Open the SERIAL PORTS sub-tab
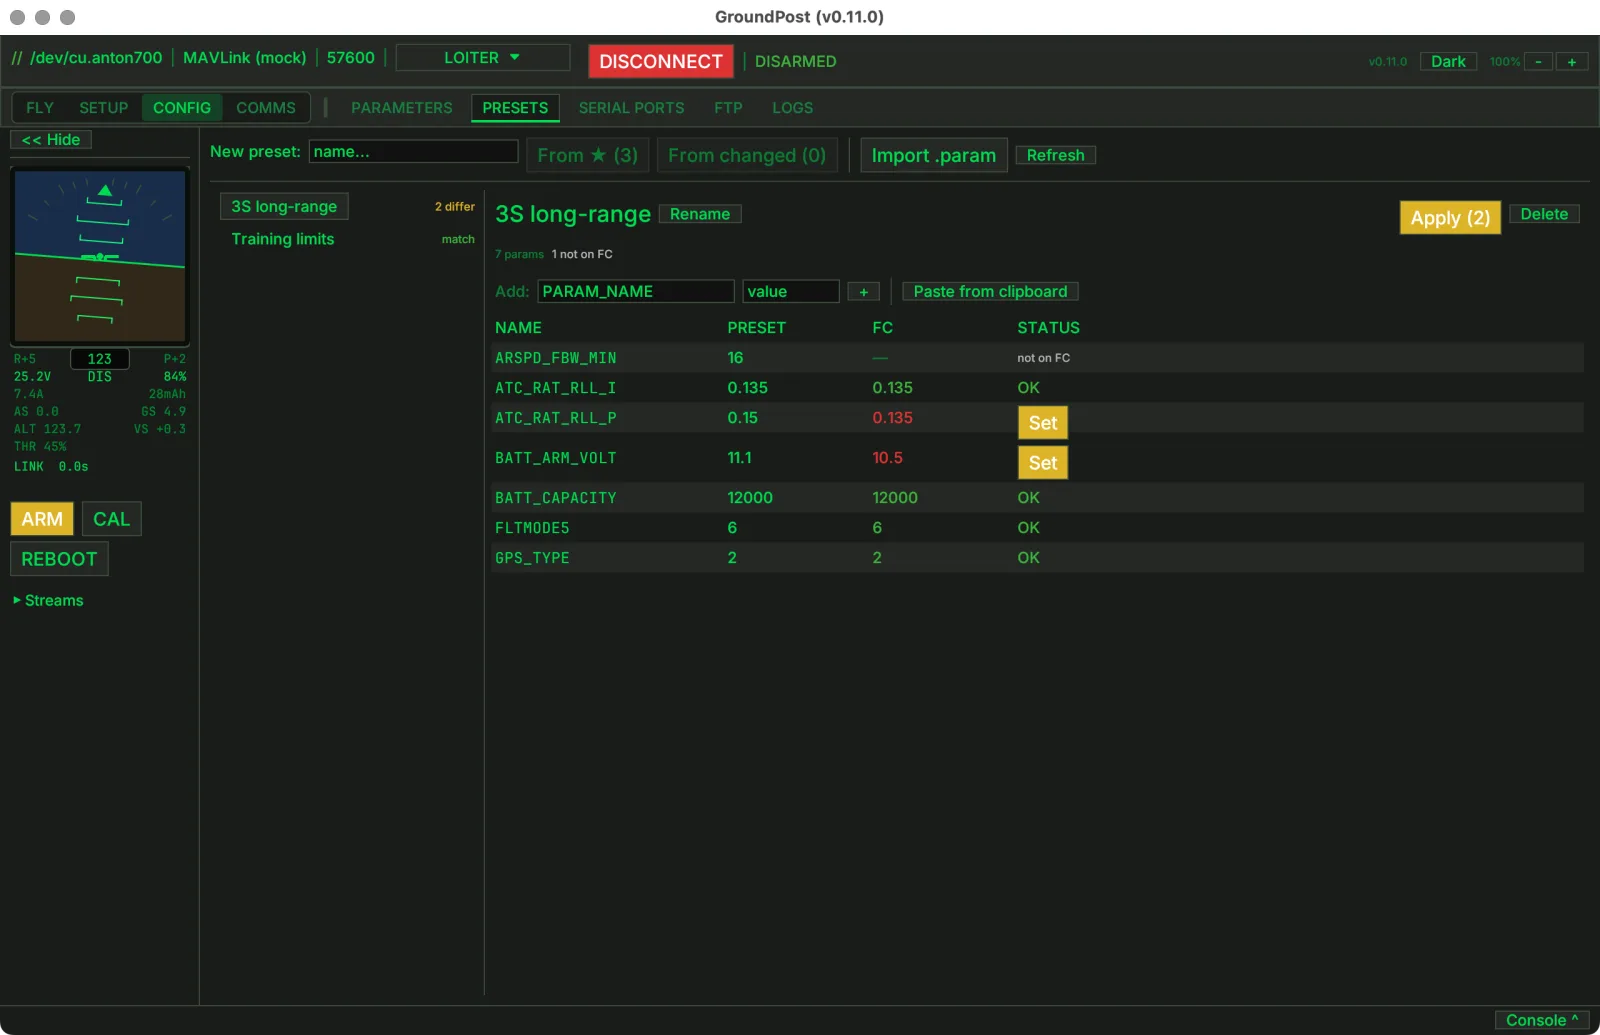 tap(631, 108)
